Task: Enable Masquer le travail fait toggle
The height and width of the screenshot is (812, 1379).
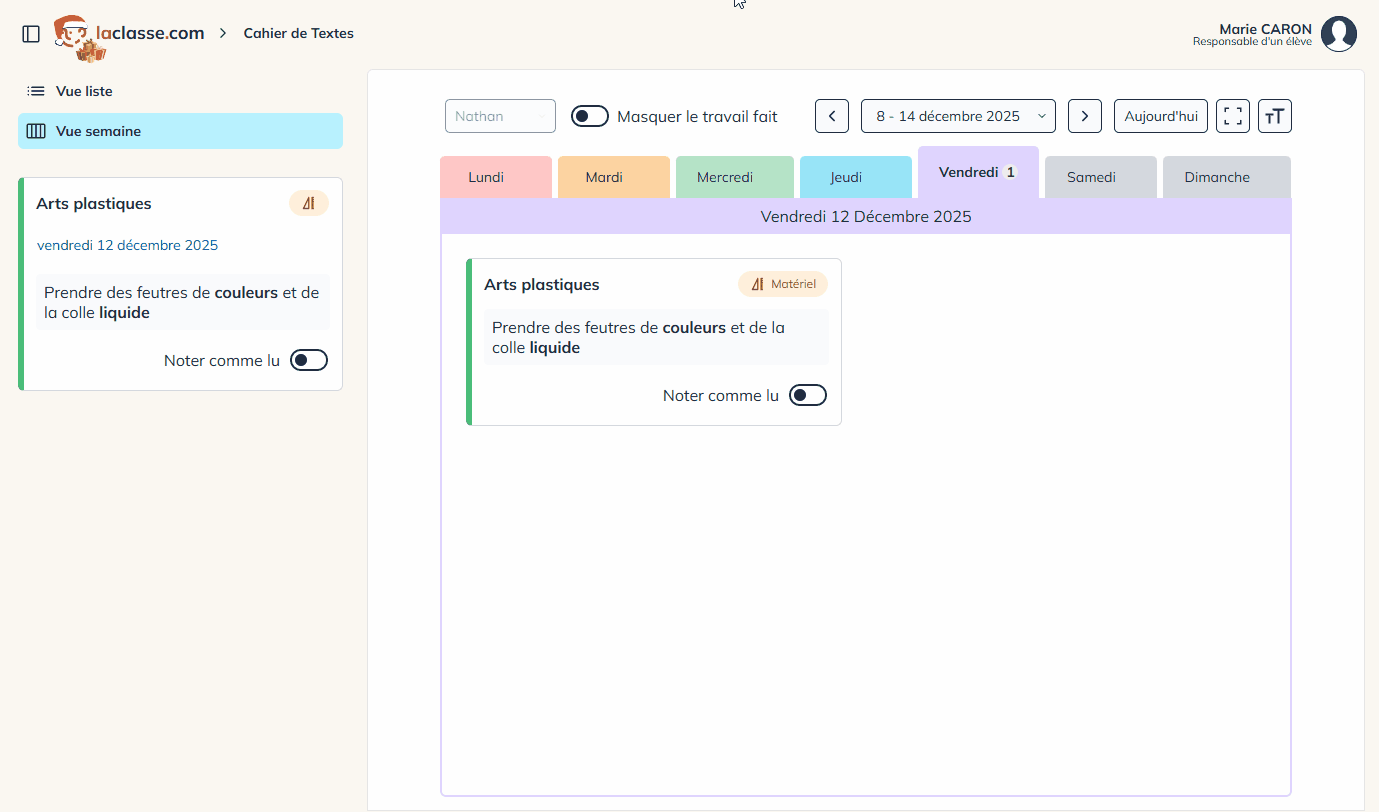Action: (x=590, y=116)
